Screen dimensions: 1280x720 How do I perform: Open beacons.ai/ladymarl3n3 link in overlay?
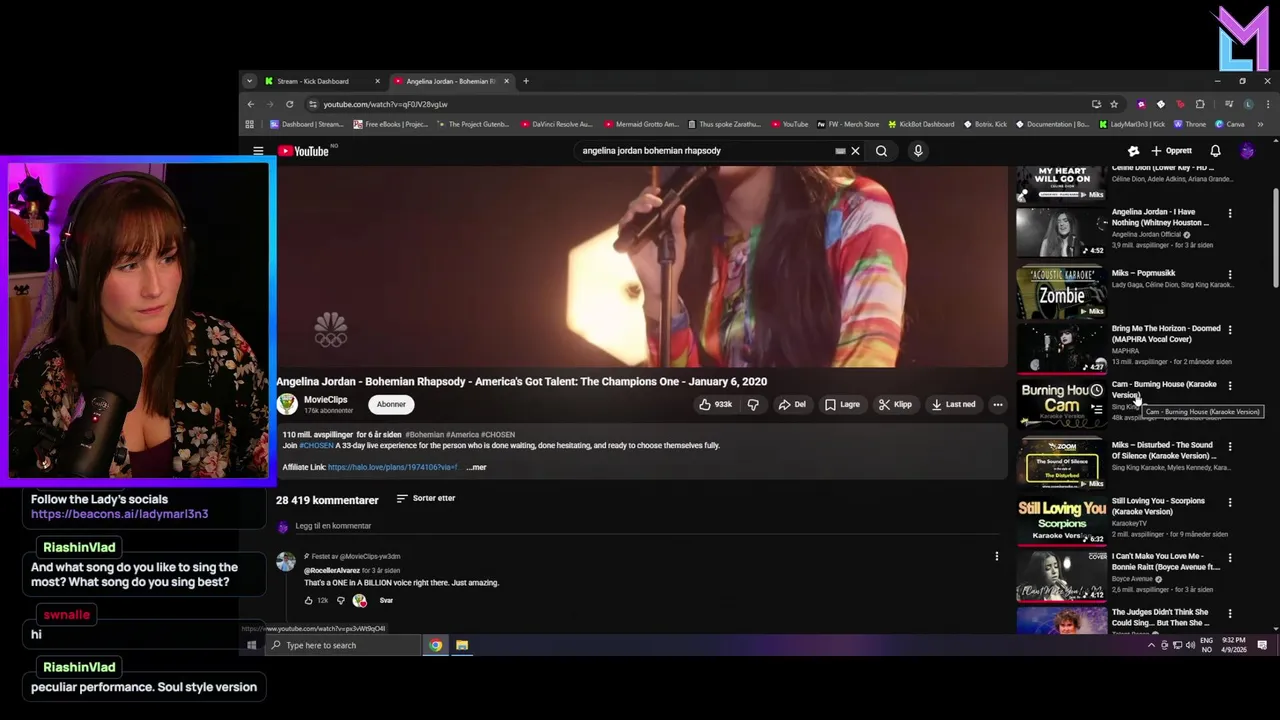[x=119, y=514]
